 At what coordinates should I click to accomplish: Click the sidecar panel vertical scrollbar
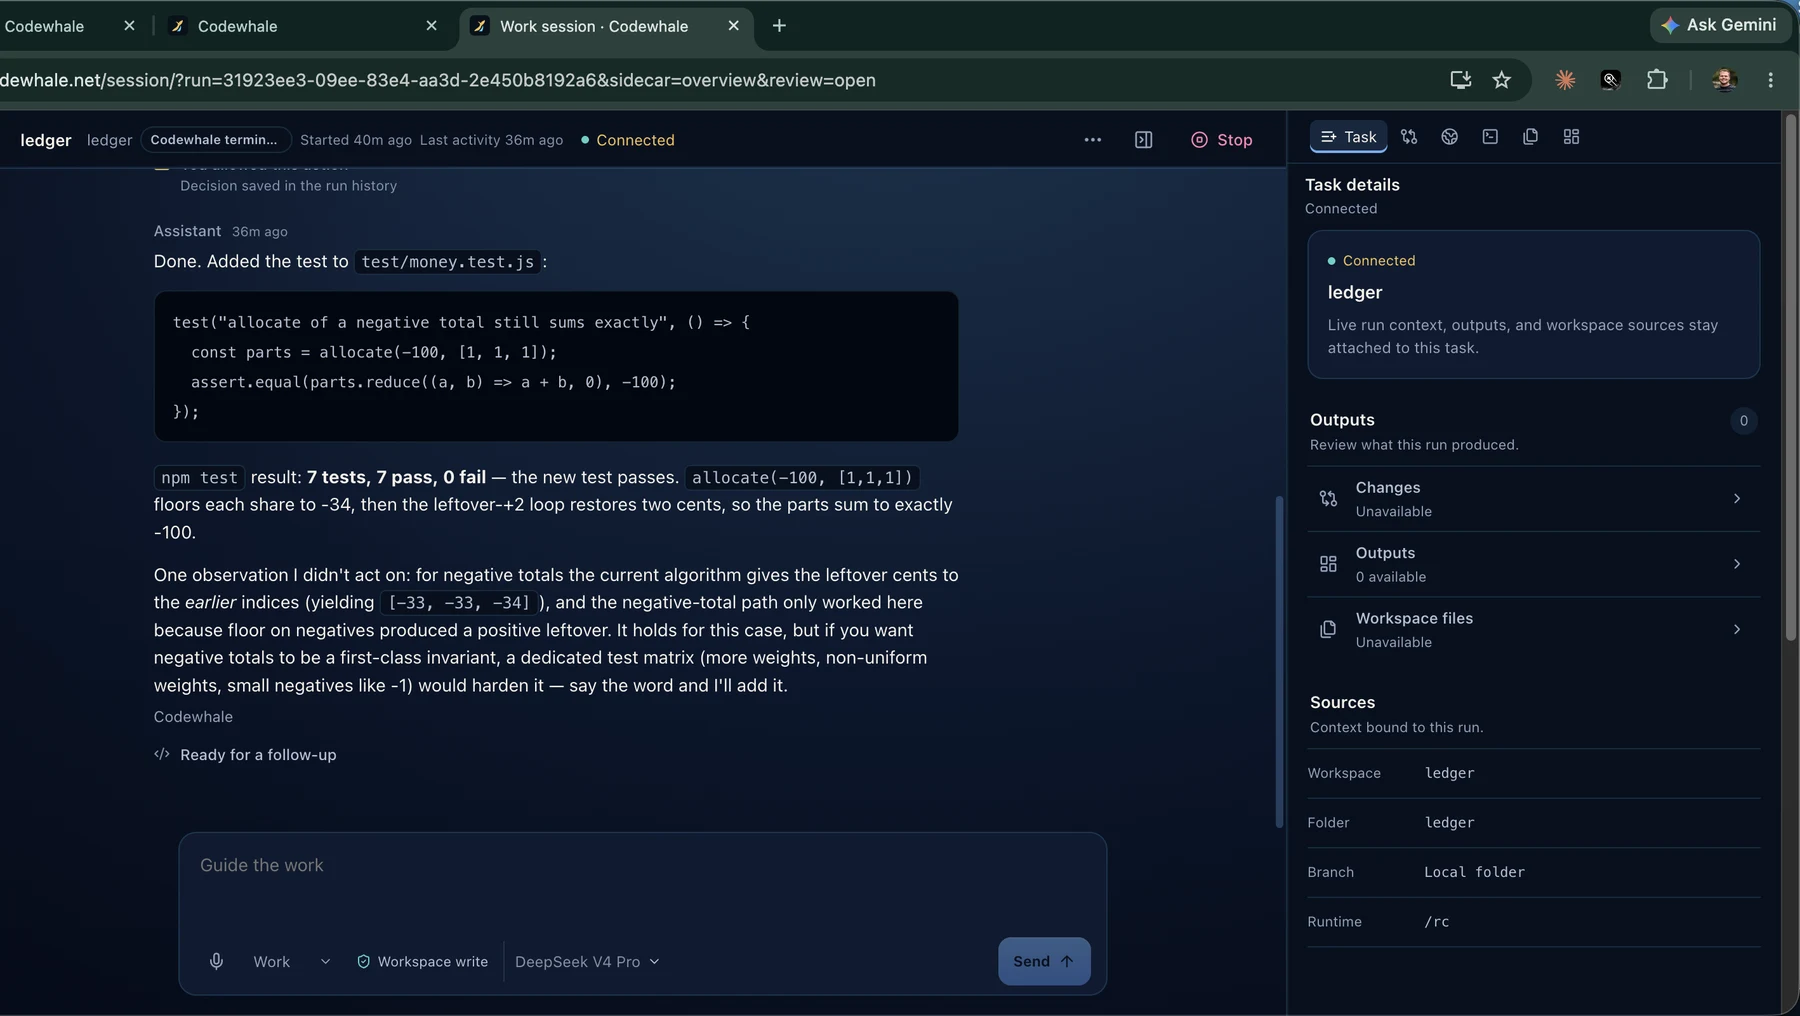pyautogui.click(x=1790, y=375)
